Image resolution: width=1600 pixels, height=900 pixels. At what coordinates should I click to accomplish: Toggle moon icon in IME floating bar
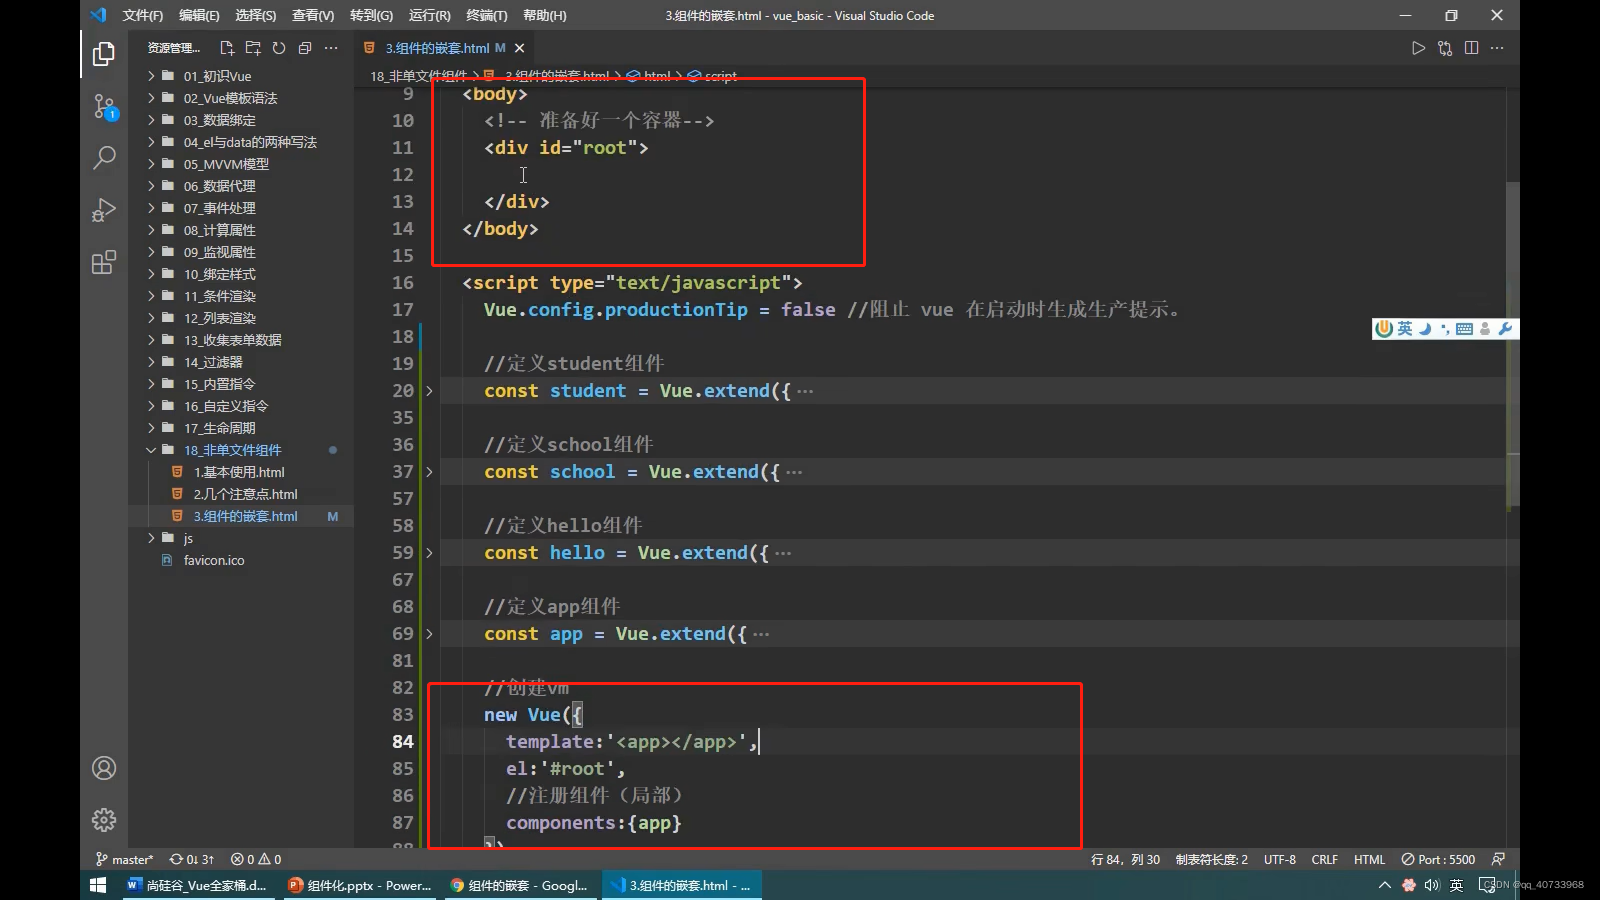tap(1425, 329)
